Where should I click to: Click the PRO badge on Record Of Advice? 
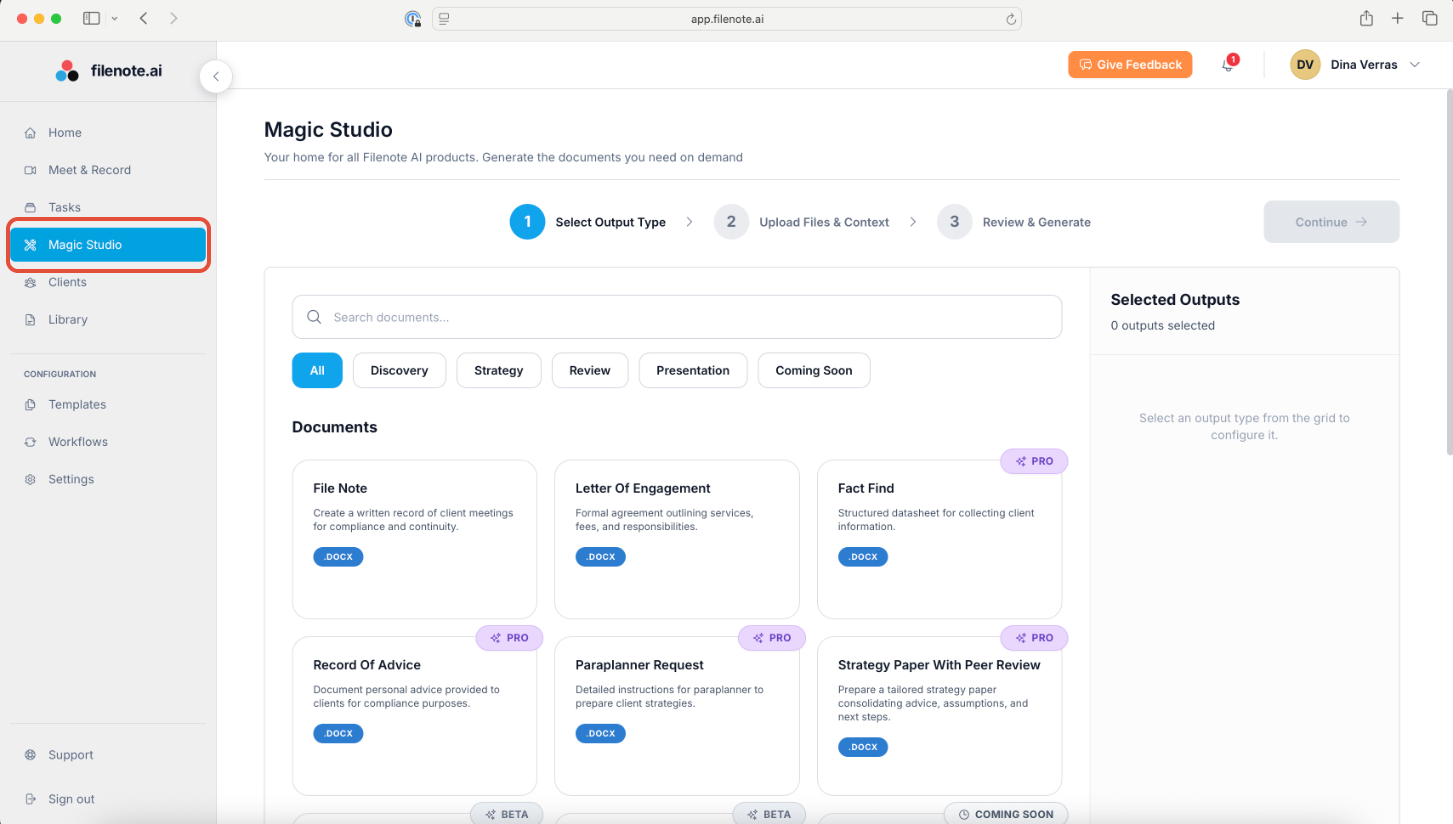(x=509, y=638)
